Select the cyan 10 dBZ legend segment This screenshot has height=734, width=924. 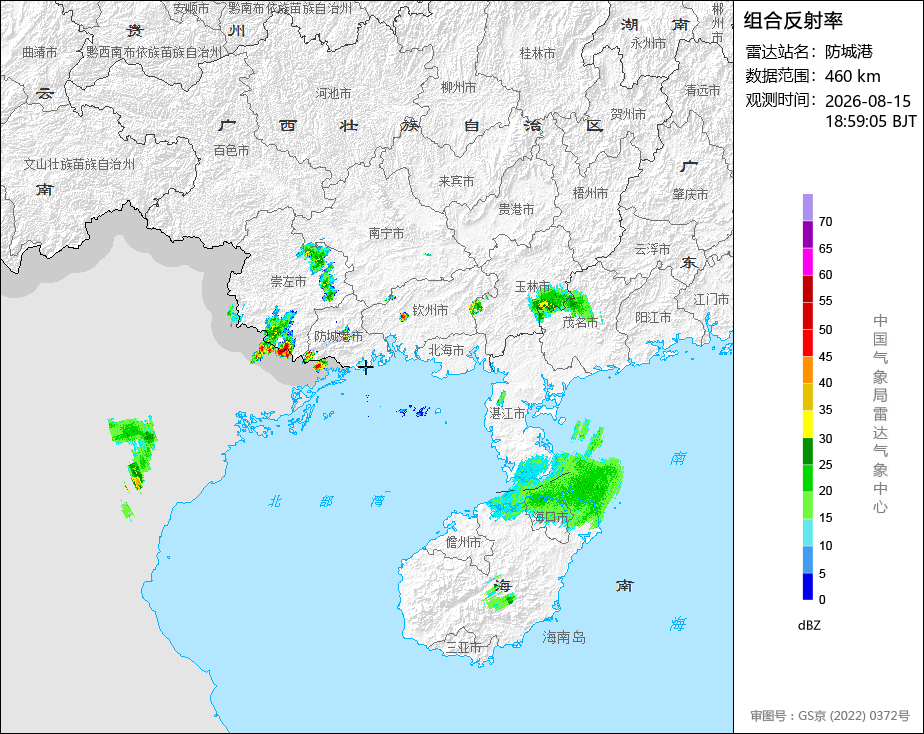pos(808,533)
